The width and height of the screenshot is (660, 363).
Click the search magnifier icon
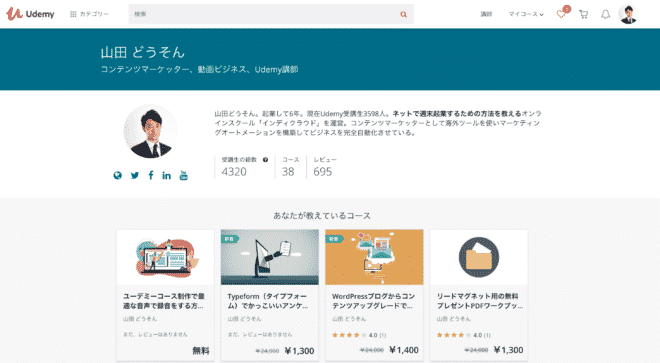[x=404, y=14]
